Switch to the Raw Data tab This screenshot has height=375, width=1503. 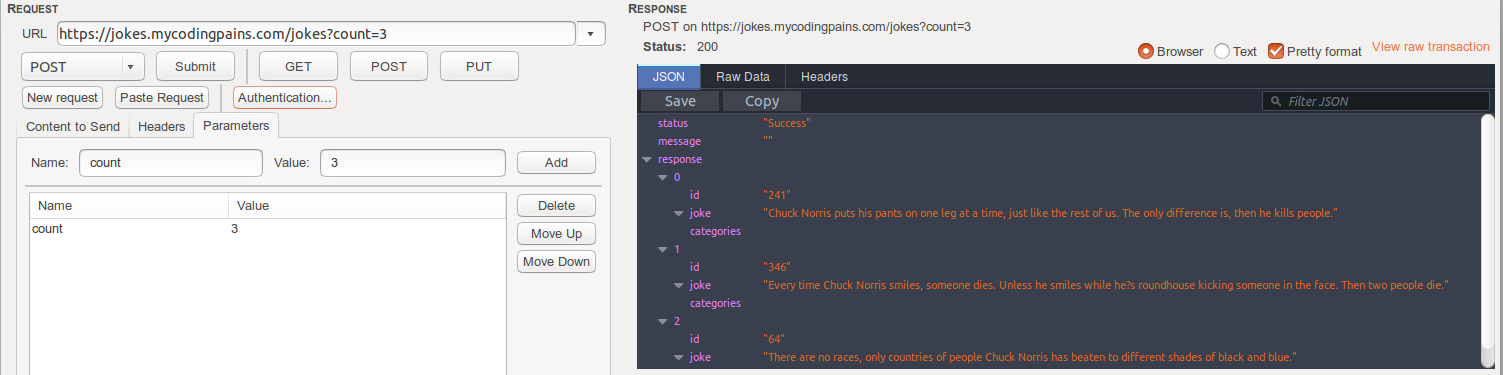(x=743, y=76)
